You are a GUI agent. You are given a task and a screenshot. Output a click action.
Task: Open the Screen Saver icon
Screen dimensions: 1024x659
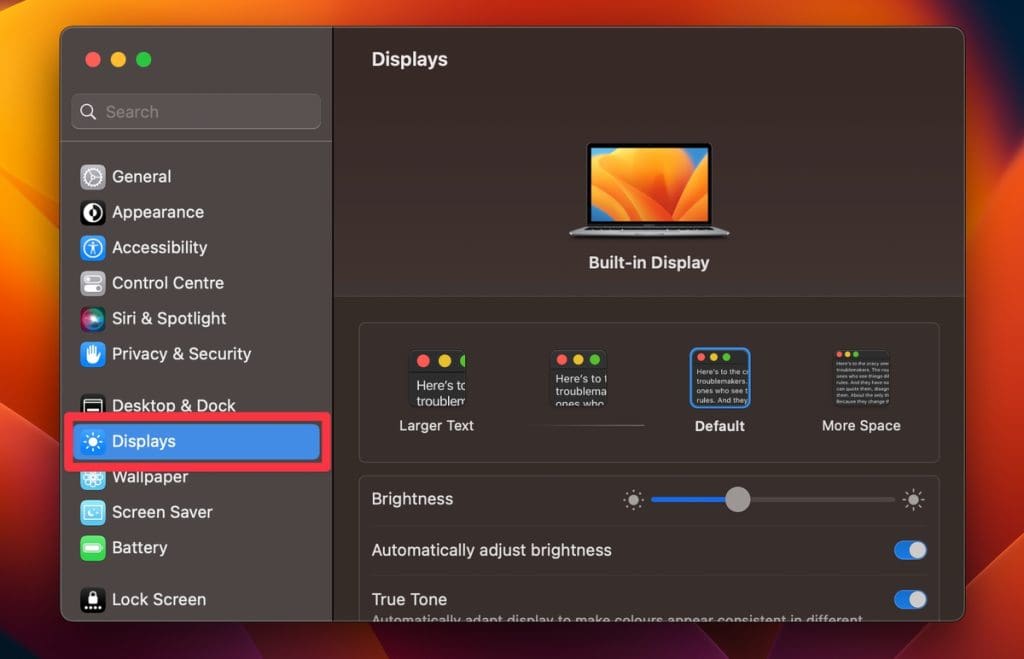click(93, 513)
